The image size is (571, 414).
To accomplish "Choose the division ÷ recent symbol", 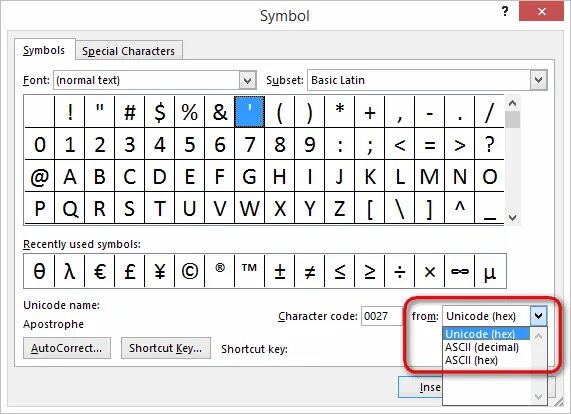I will pyautogui.click(x=400, y=271).
